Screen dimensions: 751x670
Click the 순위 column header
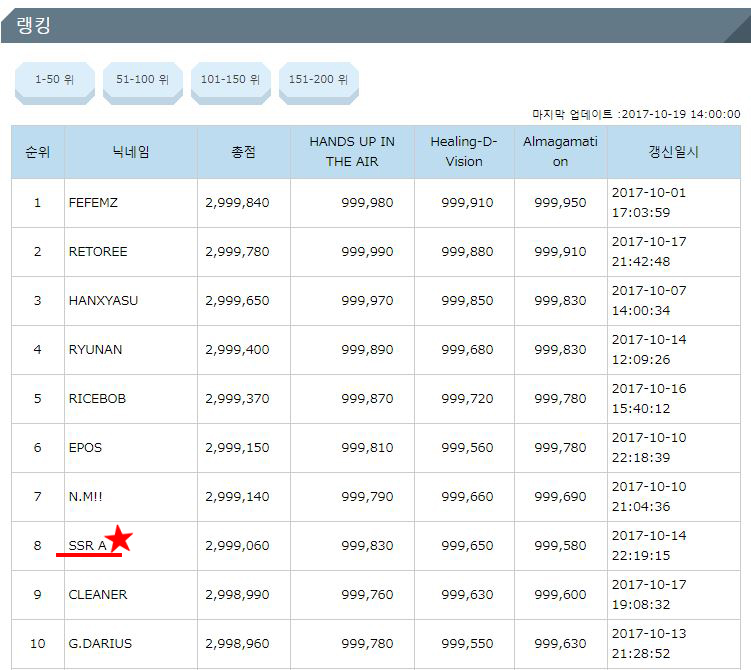point(38,152)
